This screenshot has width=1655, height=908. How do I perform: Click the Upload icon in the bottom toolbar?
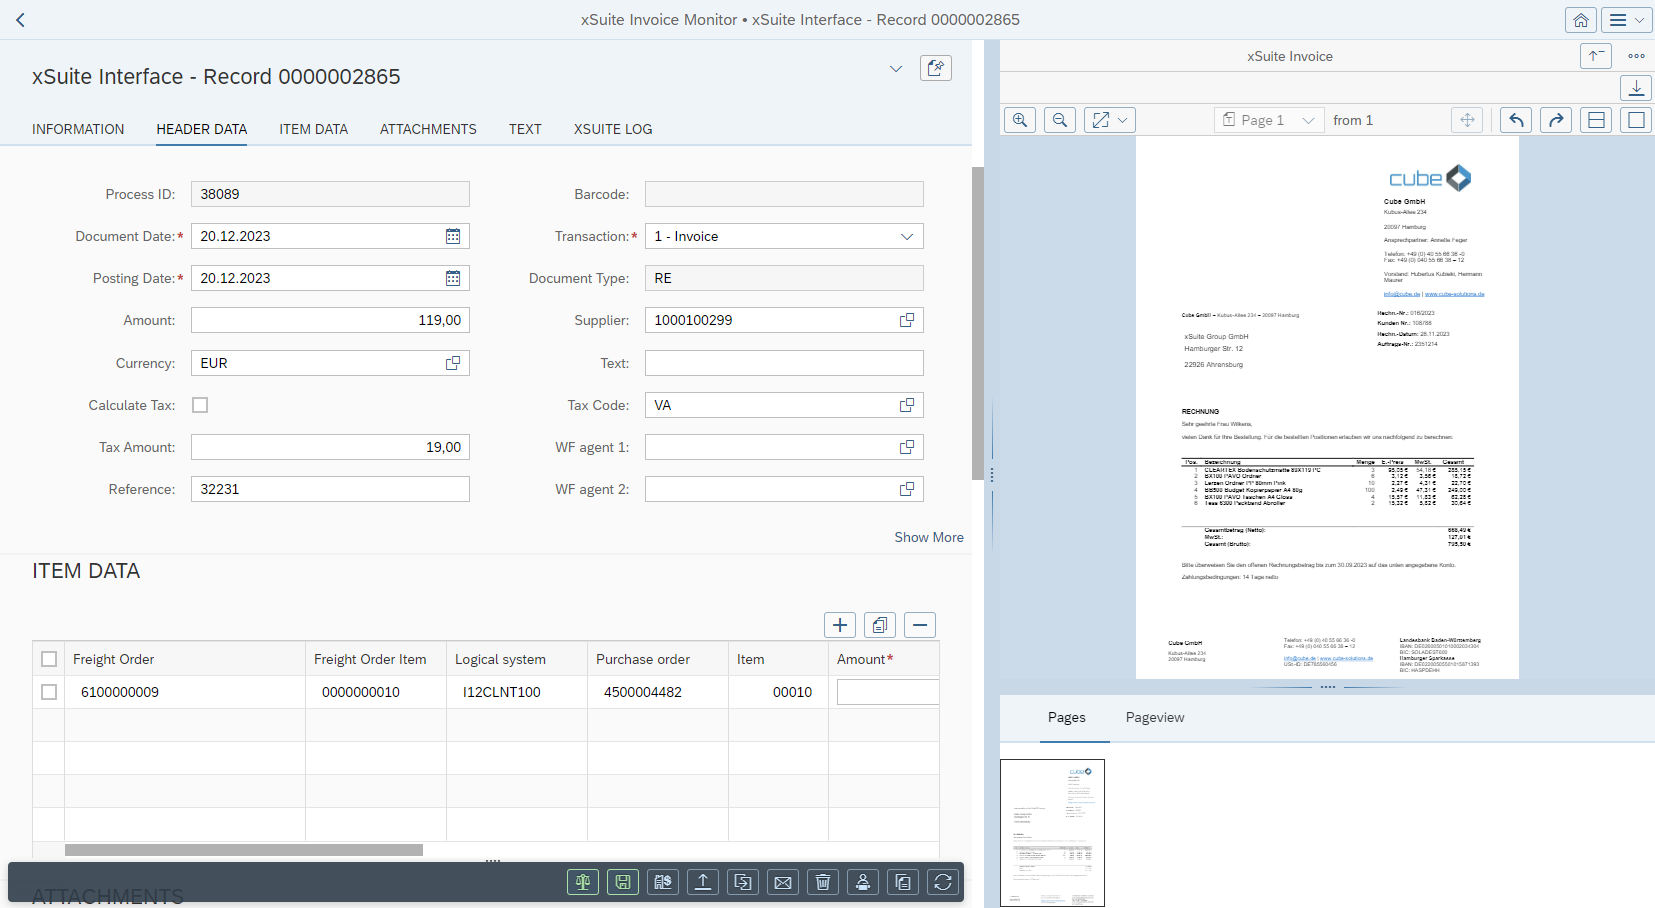702,881
